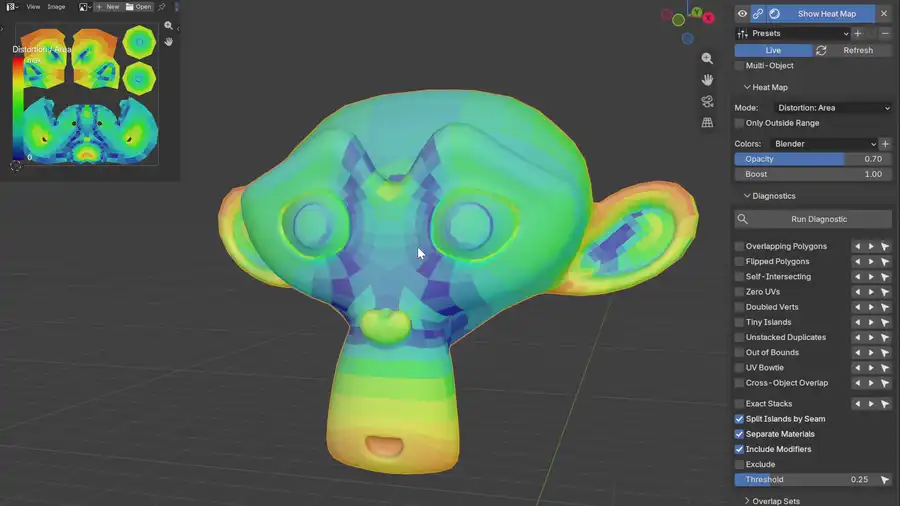This screenshot has width=900, height=506.
Task: Open Colors dropdown set to Blender
Action: point(823,144)
